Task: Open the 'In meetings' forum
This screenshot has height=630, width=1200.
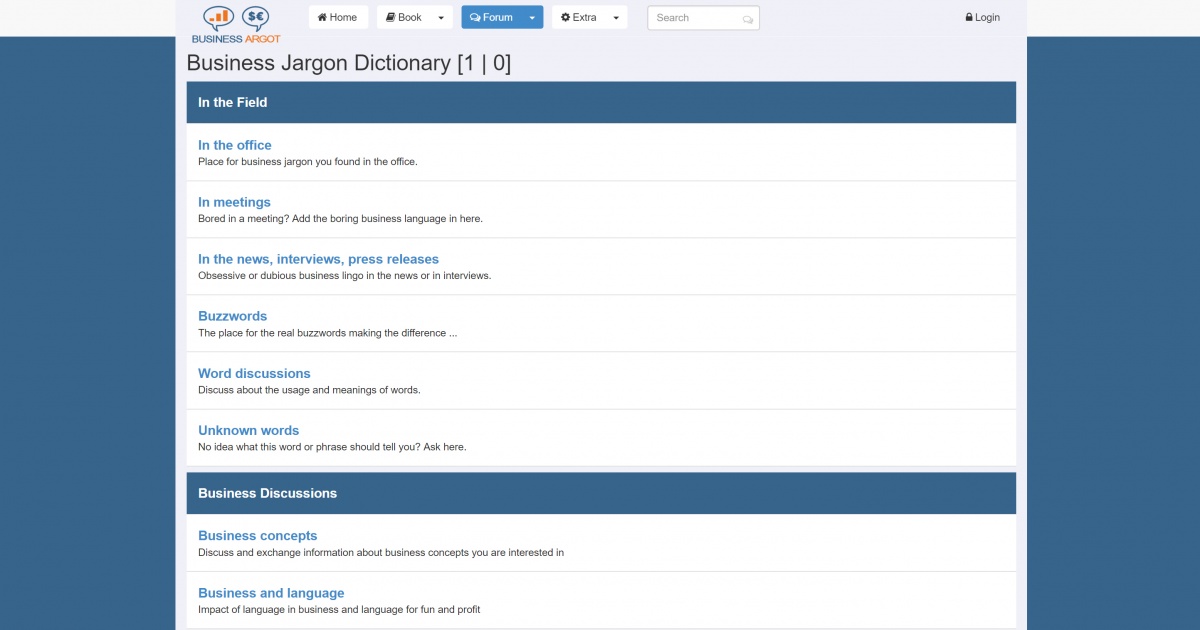Action: point(234,202)
